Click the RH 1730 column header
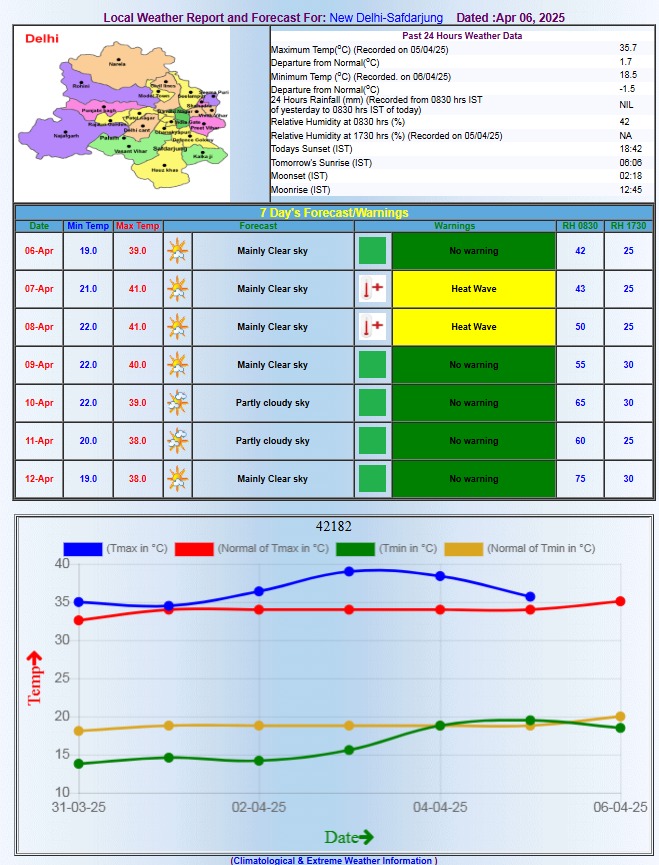The height and width of the screenshot is (865, 659). click(x=629, y=226)
